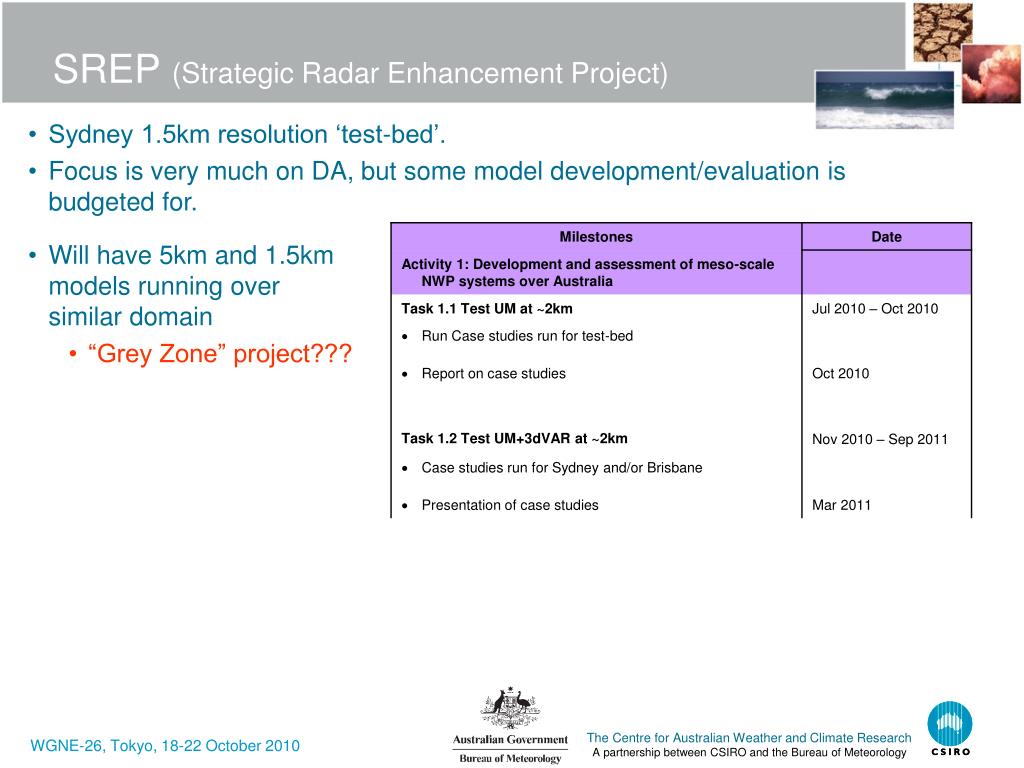Viewport: 1024px width, 768px height.
Task: Select the ocean wave photo thumbnail
Action: click(884, 99)
